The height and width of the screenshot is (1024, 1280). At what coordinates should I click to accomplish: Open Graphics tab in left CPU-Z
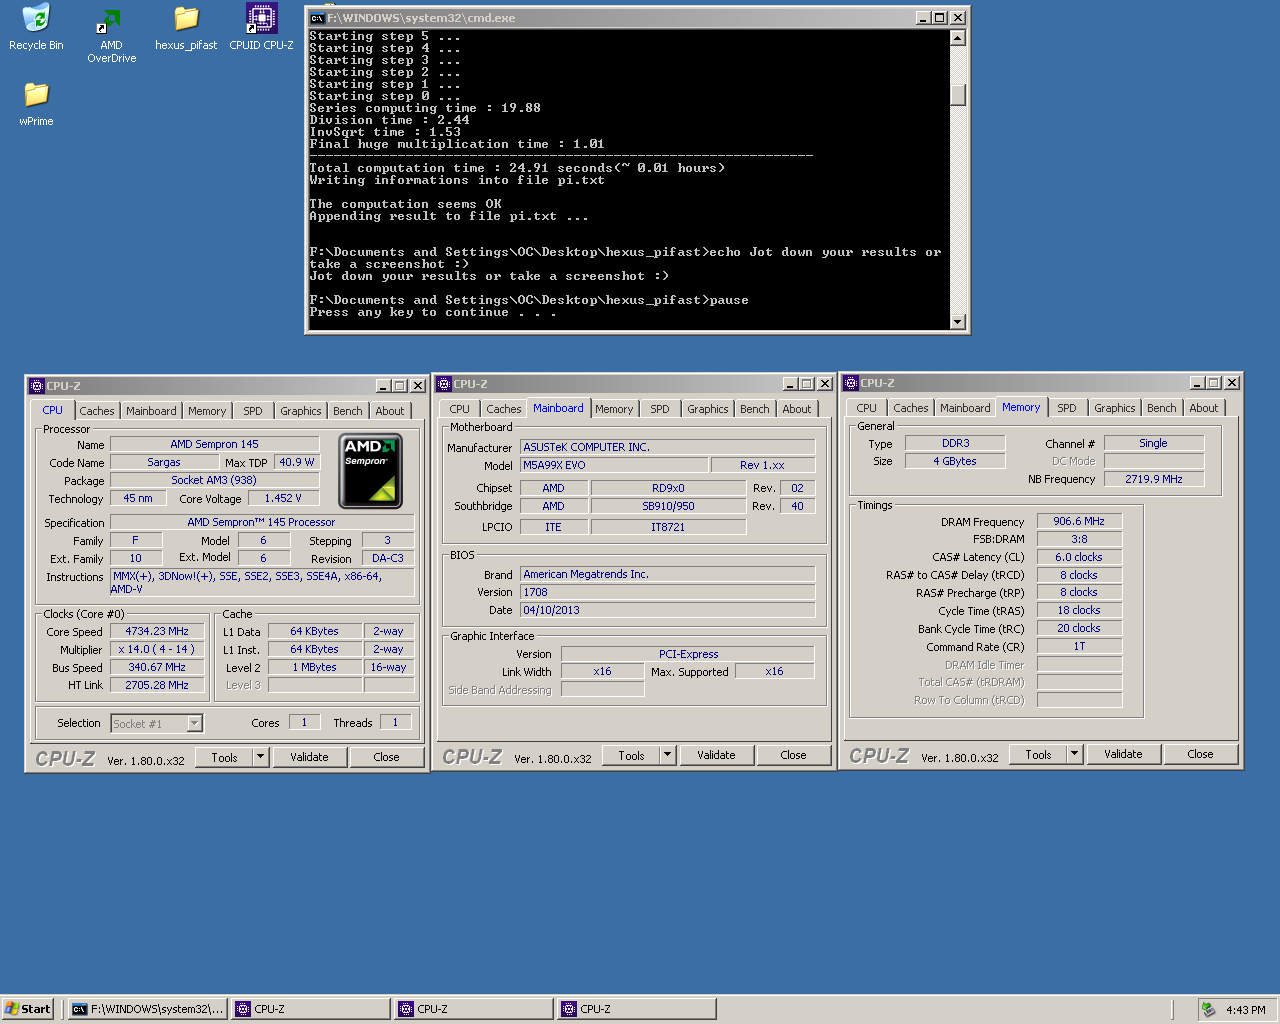point(301,411)
